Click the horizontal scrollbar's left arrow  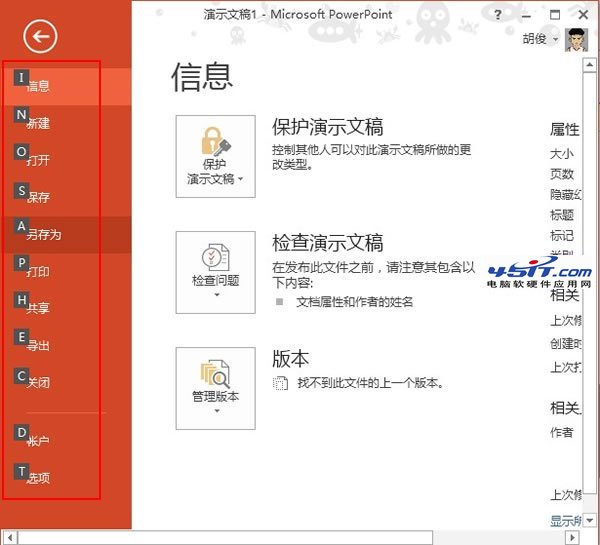(x=8, y=537)
